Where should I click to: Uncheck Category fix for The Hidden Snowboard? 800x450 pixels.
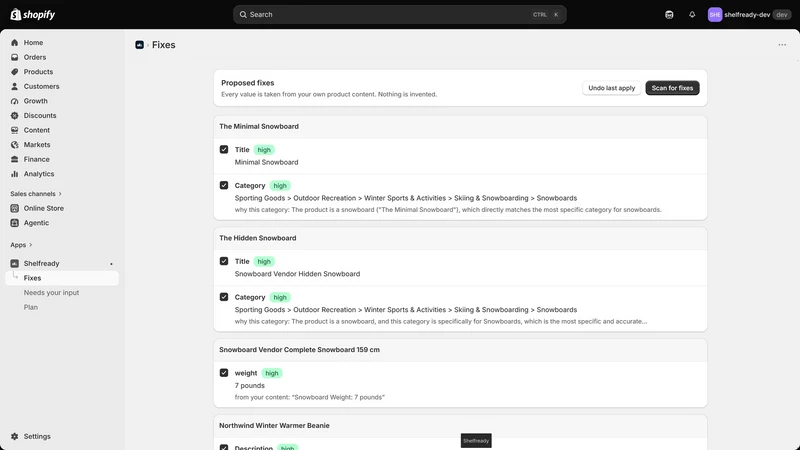(224, 297)
